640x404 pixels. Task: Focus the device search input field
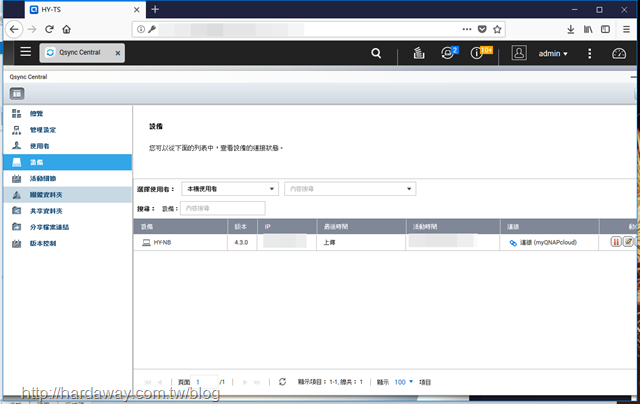point(222,208)
